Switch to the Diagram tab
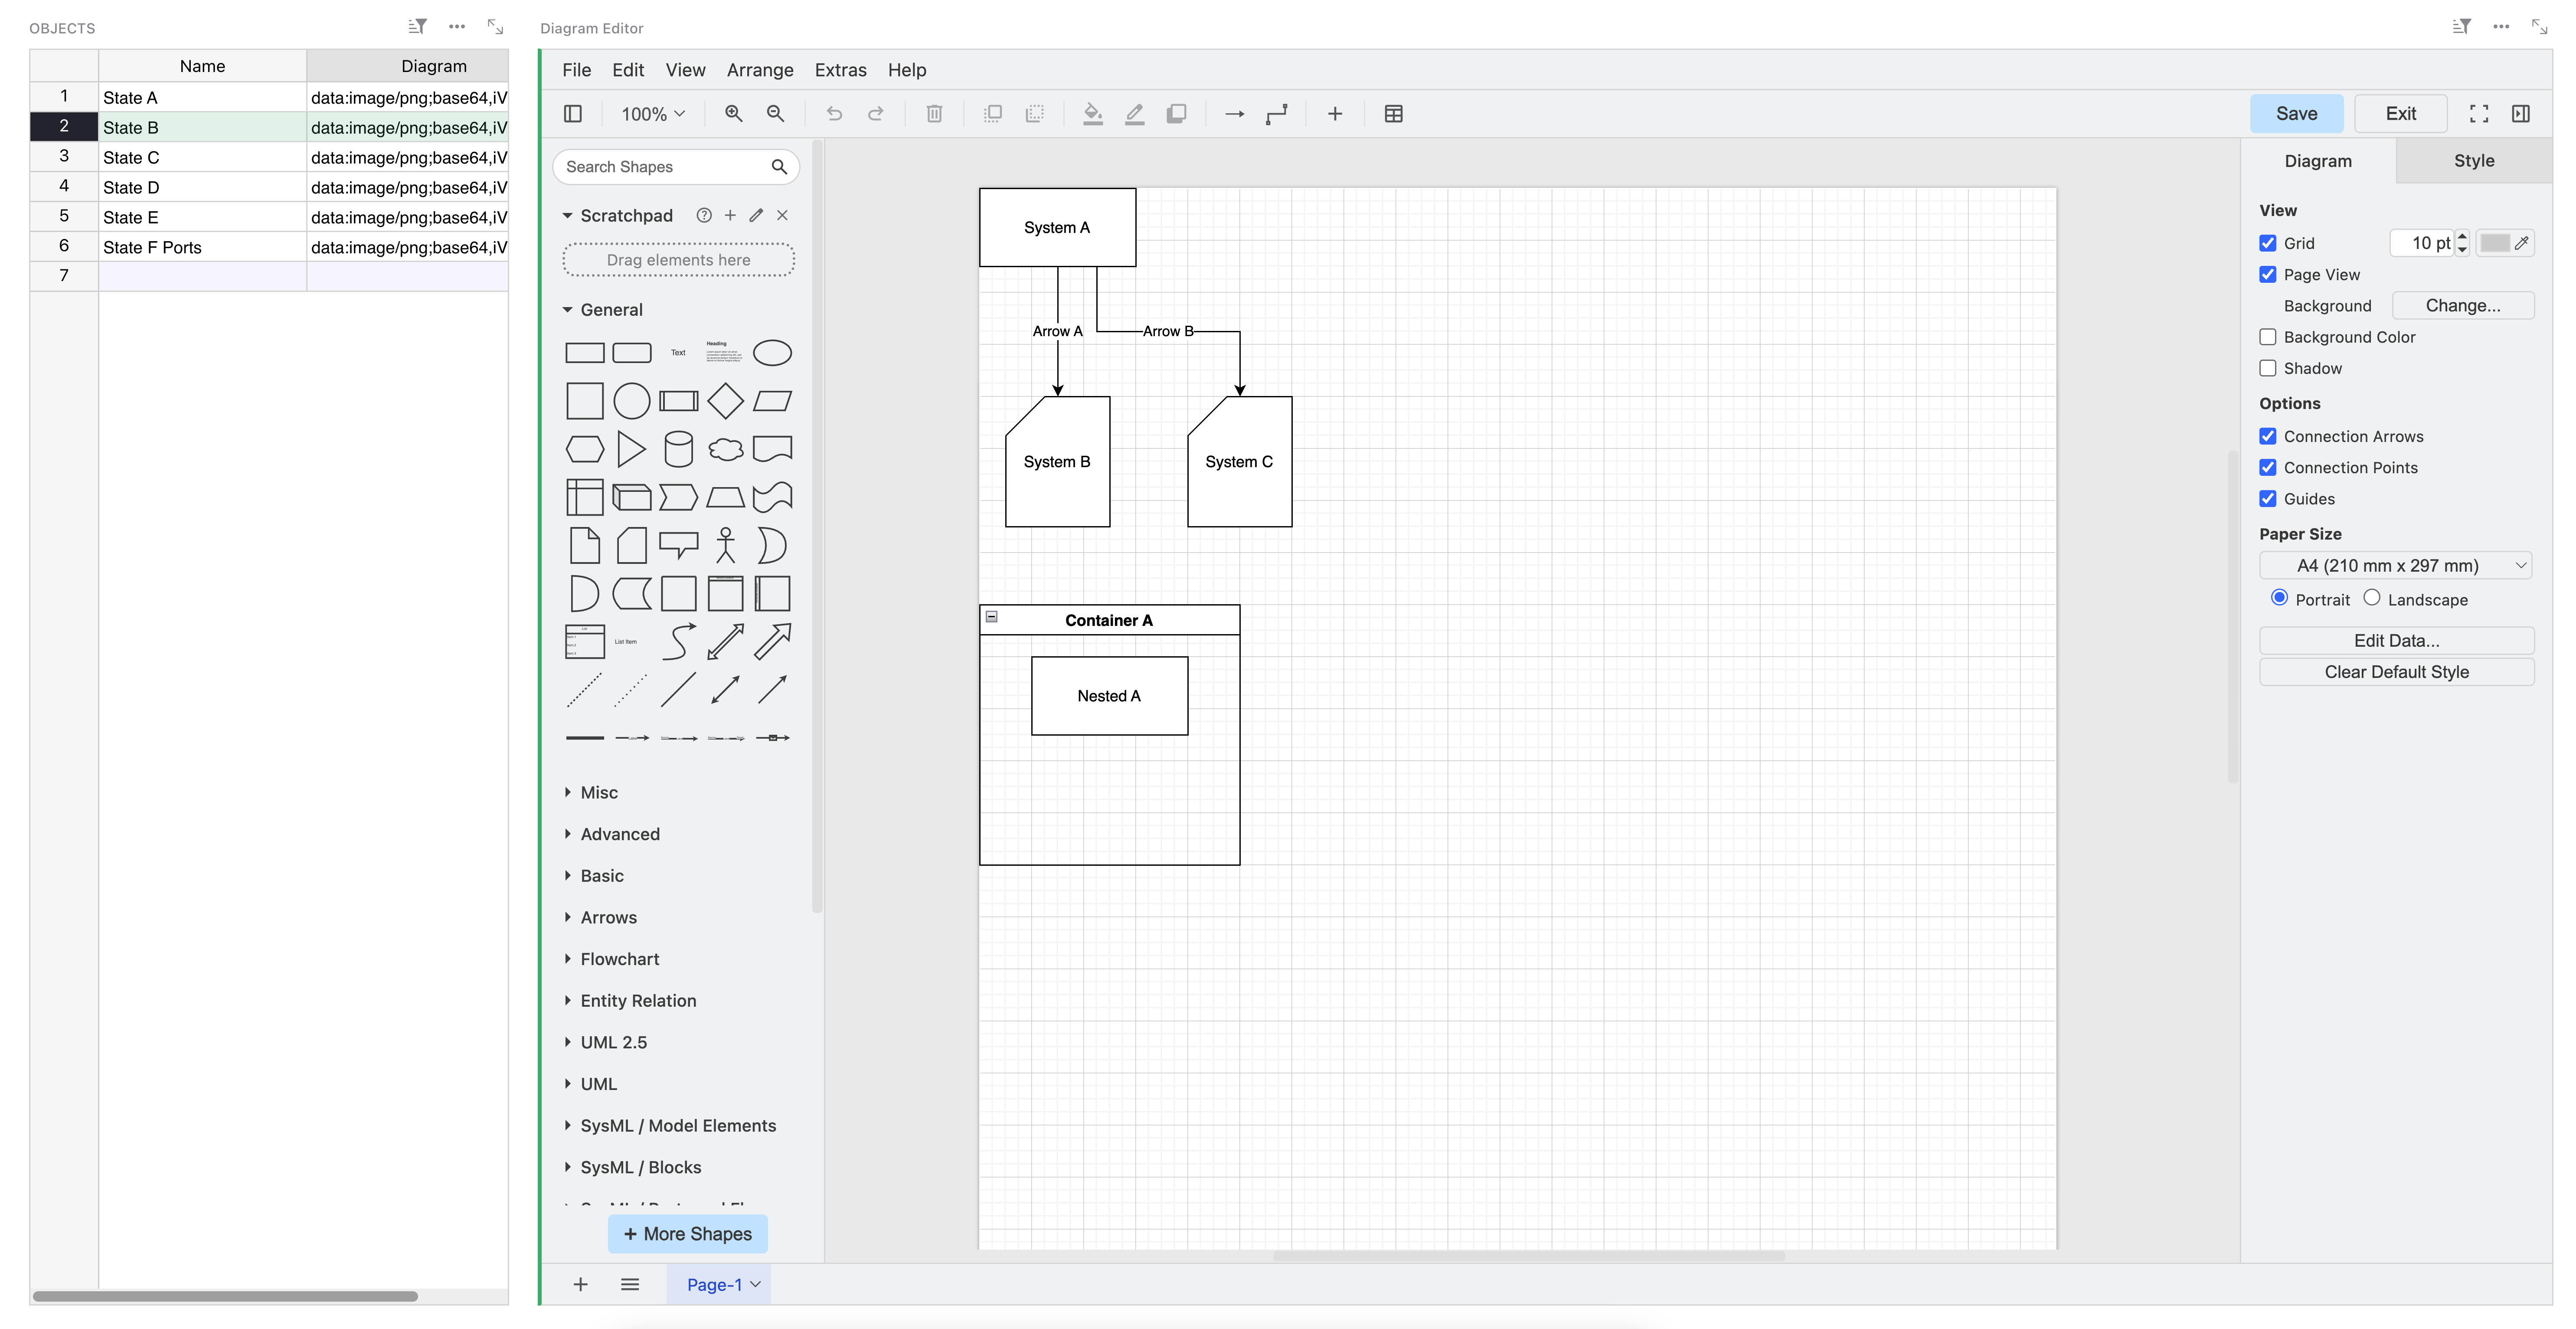Screen dimensions: 2576x1329 2318,161
